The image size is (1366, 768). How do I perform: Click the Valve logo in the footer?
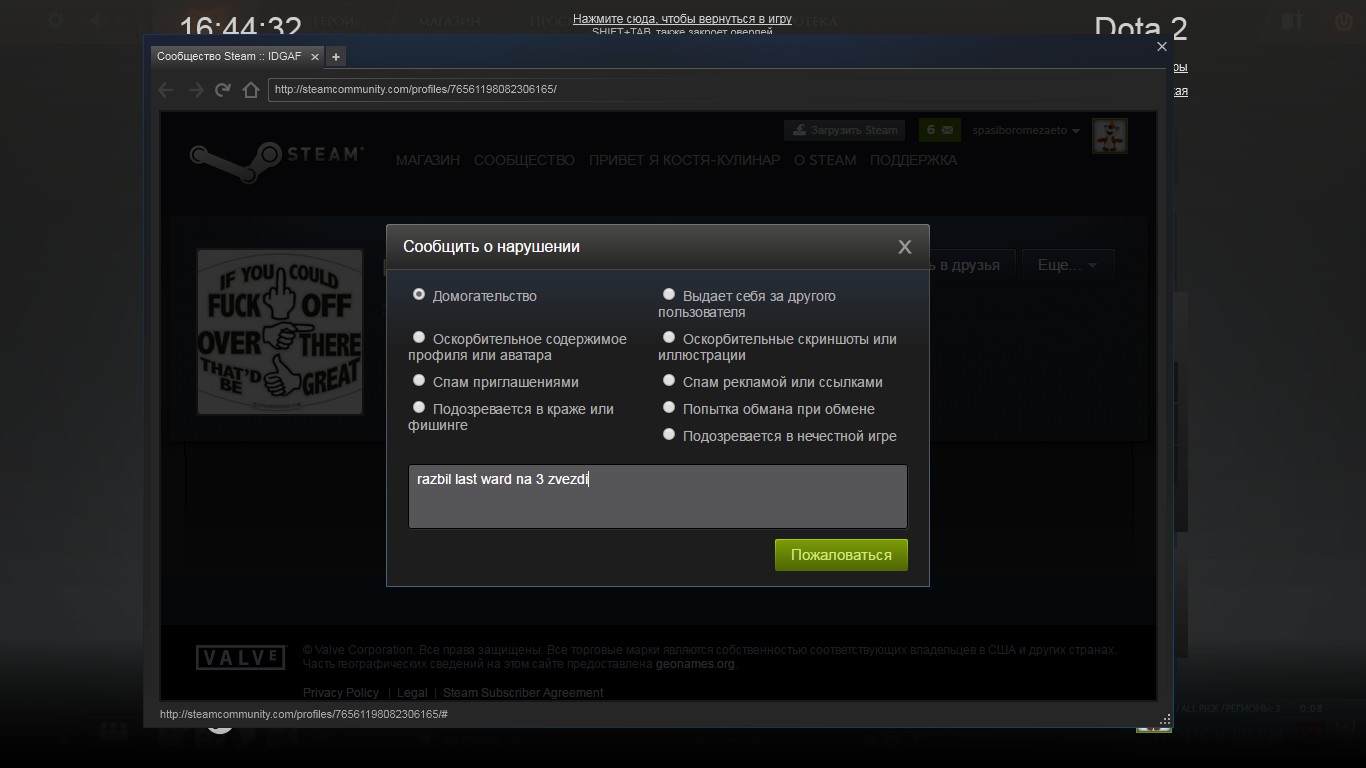point(241,658)
